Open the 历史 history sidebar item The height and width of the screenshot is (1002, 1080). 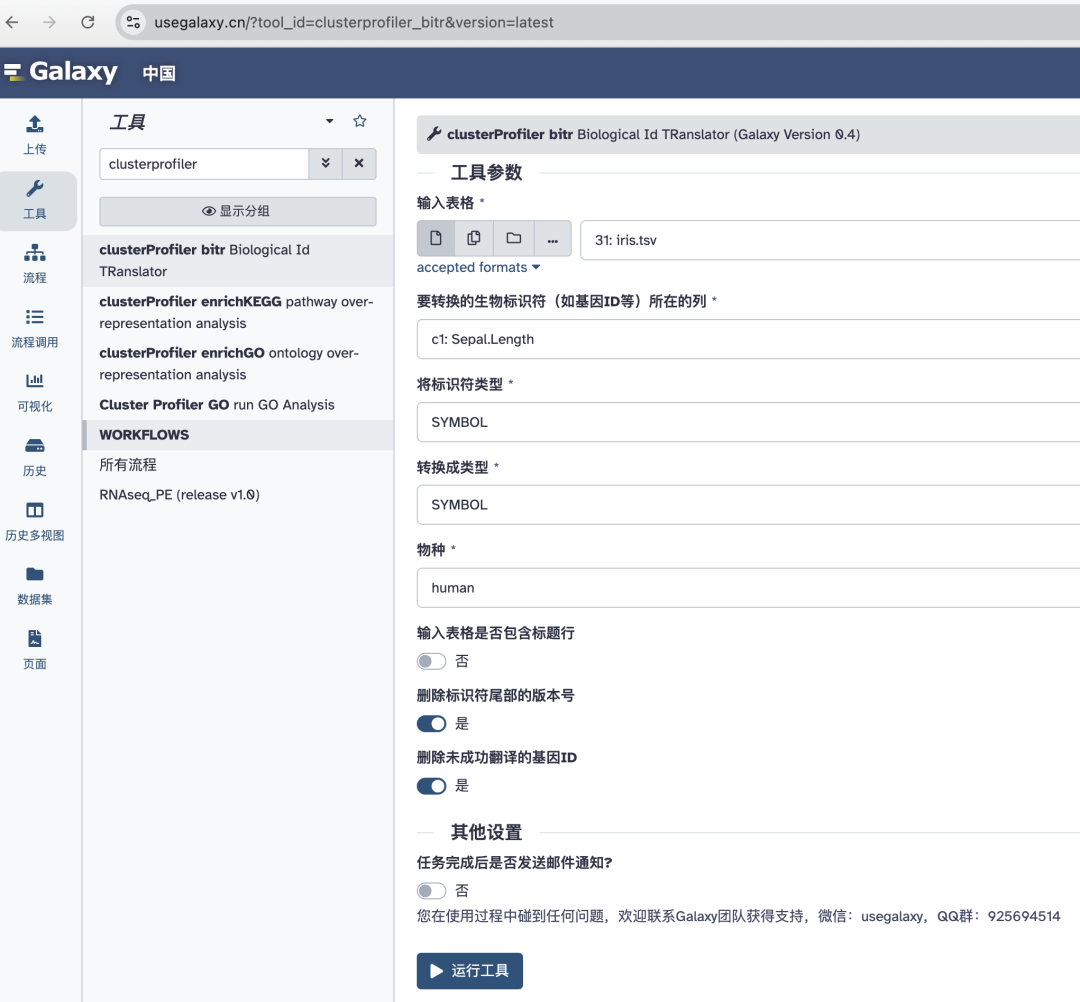pyautogui.click(x=34, y=457)
